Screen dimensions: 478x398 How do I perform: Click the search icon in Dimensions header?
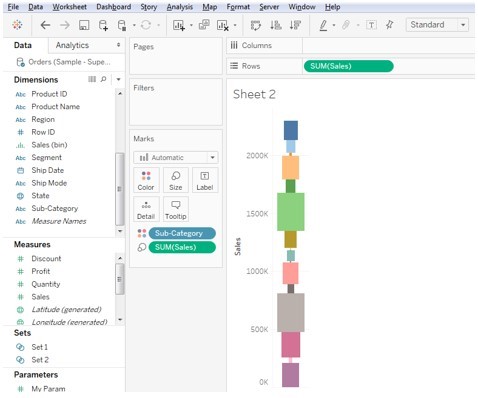tap(103, 79)
